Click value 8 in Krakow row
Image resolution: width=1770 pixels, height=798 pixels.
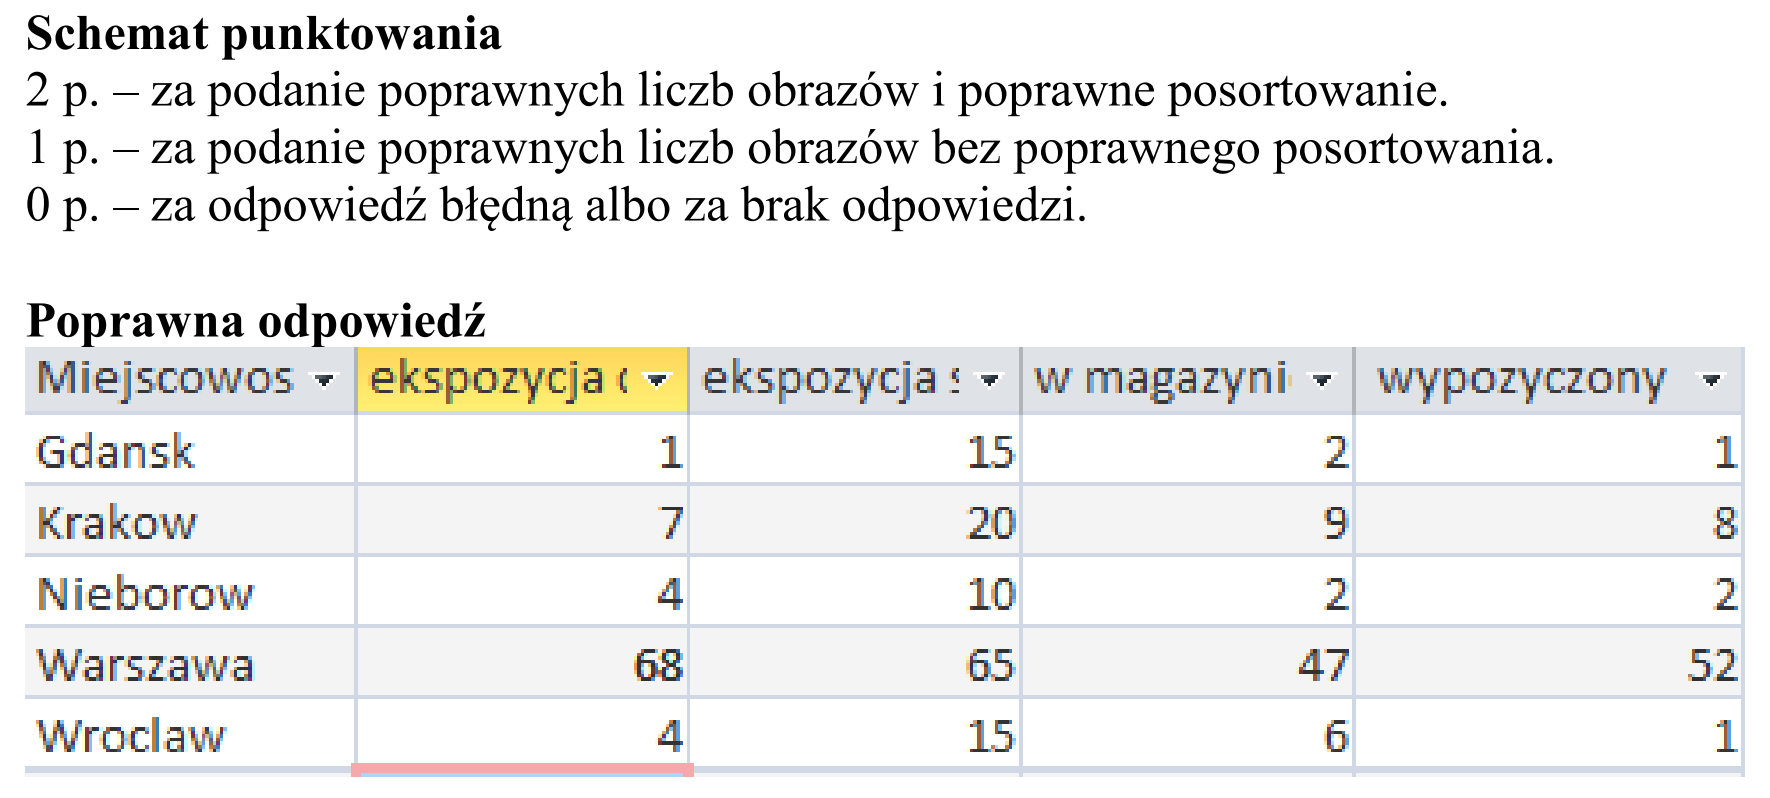click(x=1725, y=523)
